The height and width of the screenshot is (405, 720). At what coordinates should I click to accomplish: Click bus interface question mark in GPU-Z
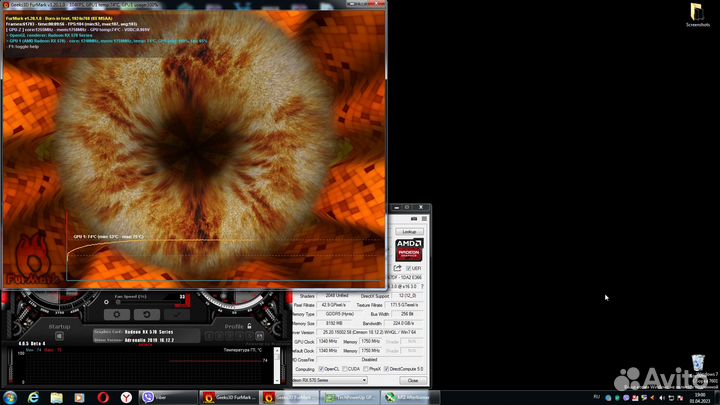422,287
